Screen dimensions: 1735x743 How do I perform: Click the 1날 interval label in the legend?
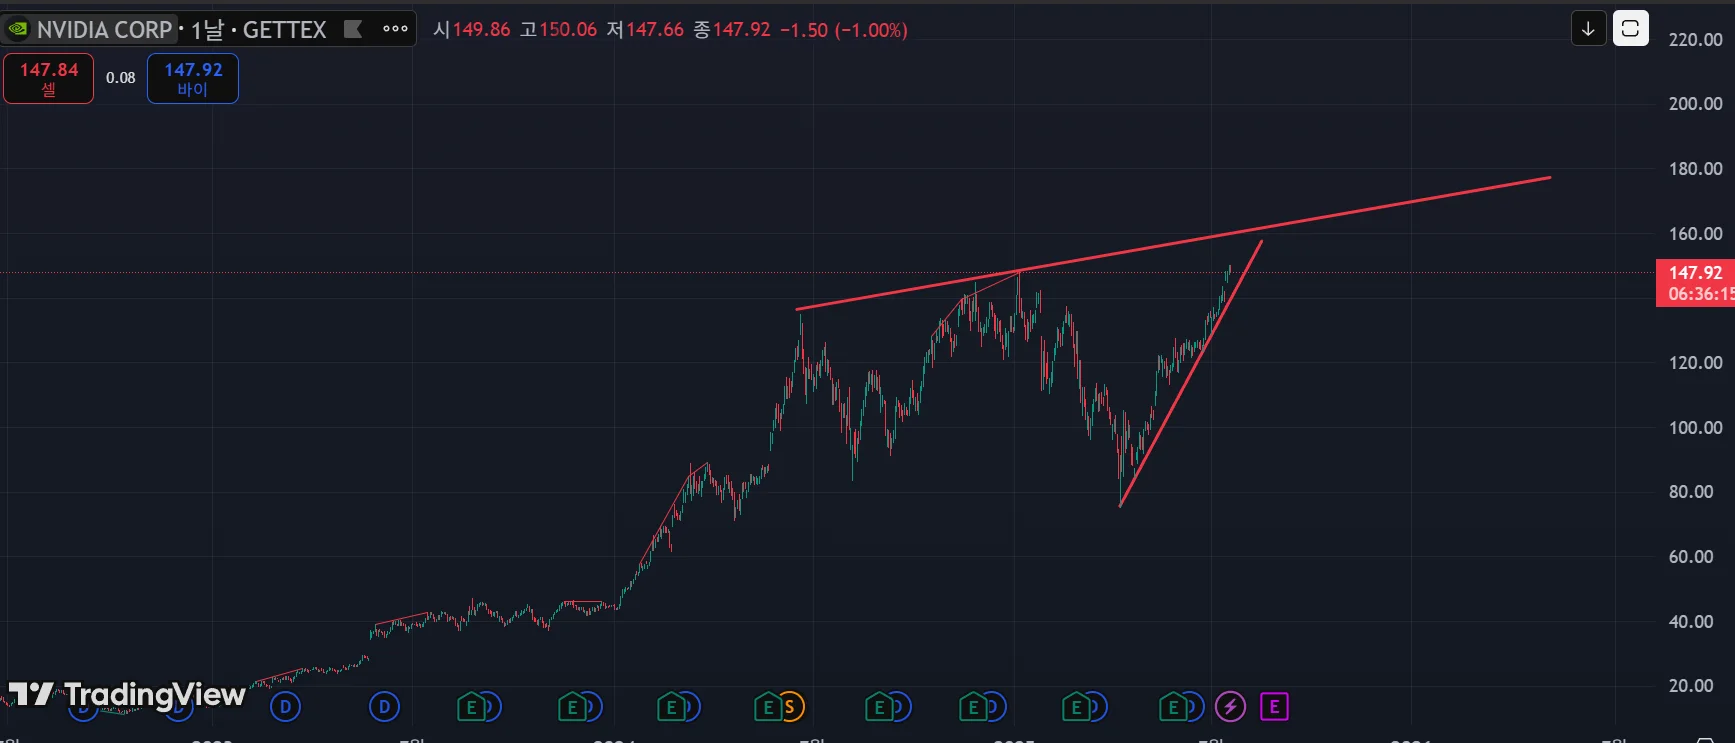(207, 30)
